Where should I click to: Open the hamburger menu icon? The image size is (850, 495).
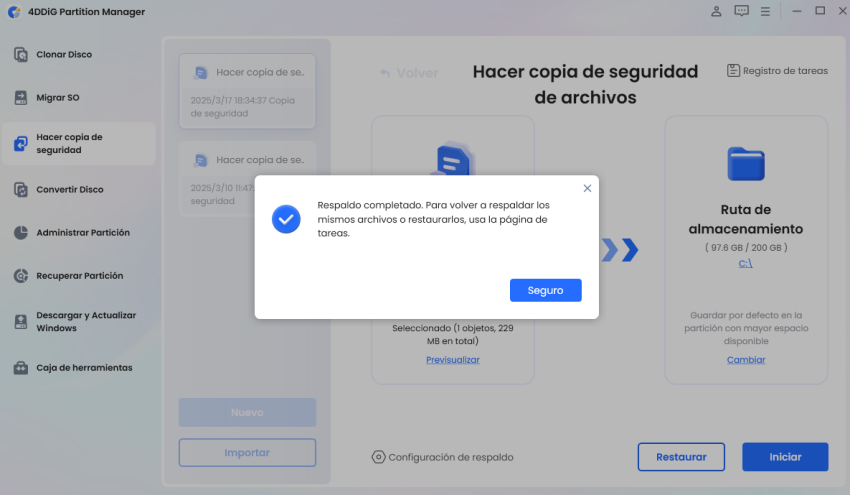[x=765, y=11]
